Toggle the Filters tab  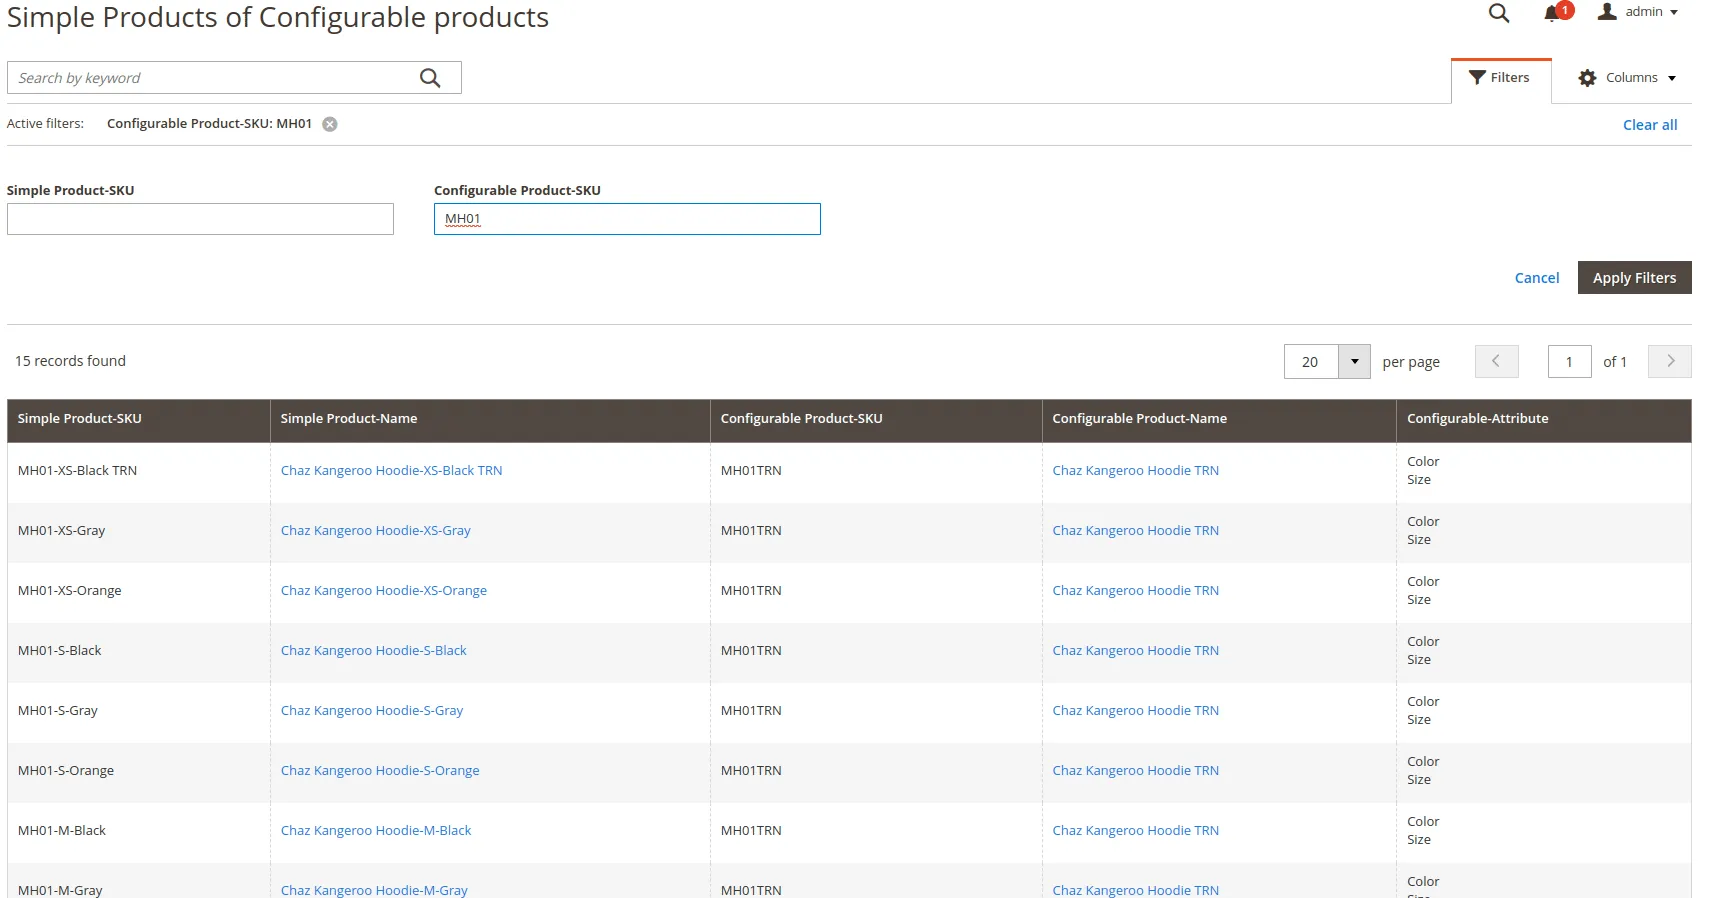pos(1500,78)
